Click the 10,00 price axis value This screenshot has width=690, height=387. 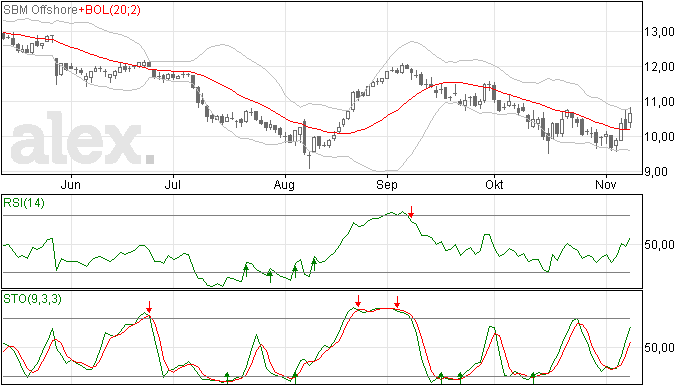click(x=659, y=137)
